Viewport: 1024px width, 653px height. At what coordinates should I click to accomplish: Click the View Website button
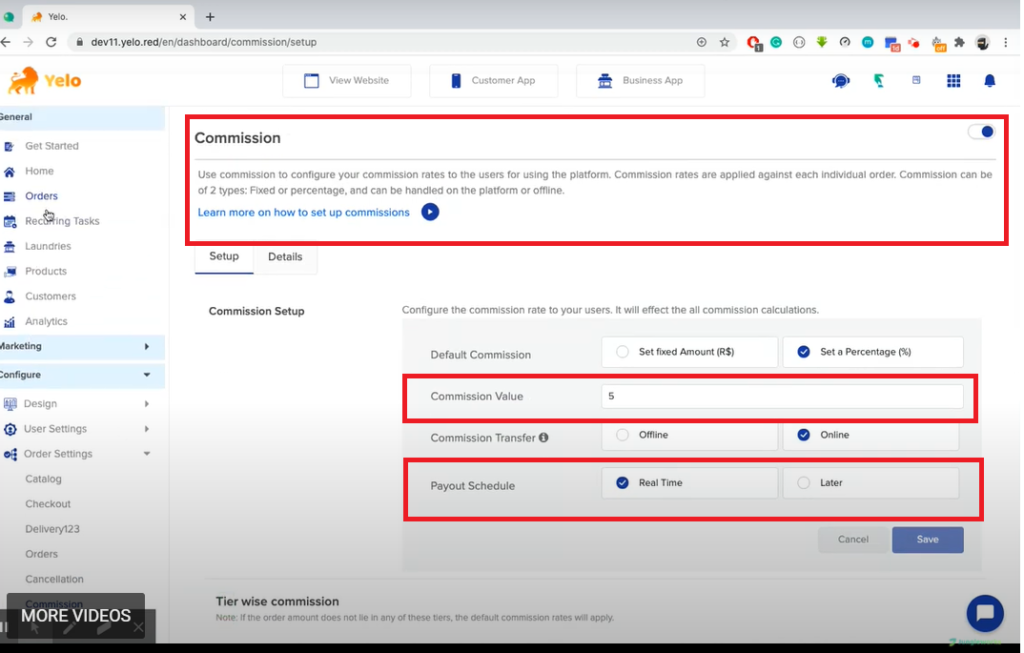tap(347, 81)
